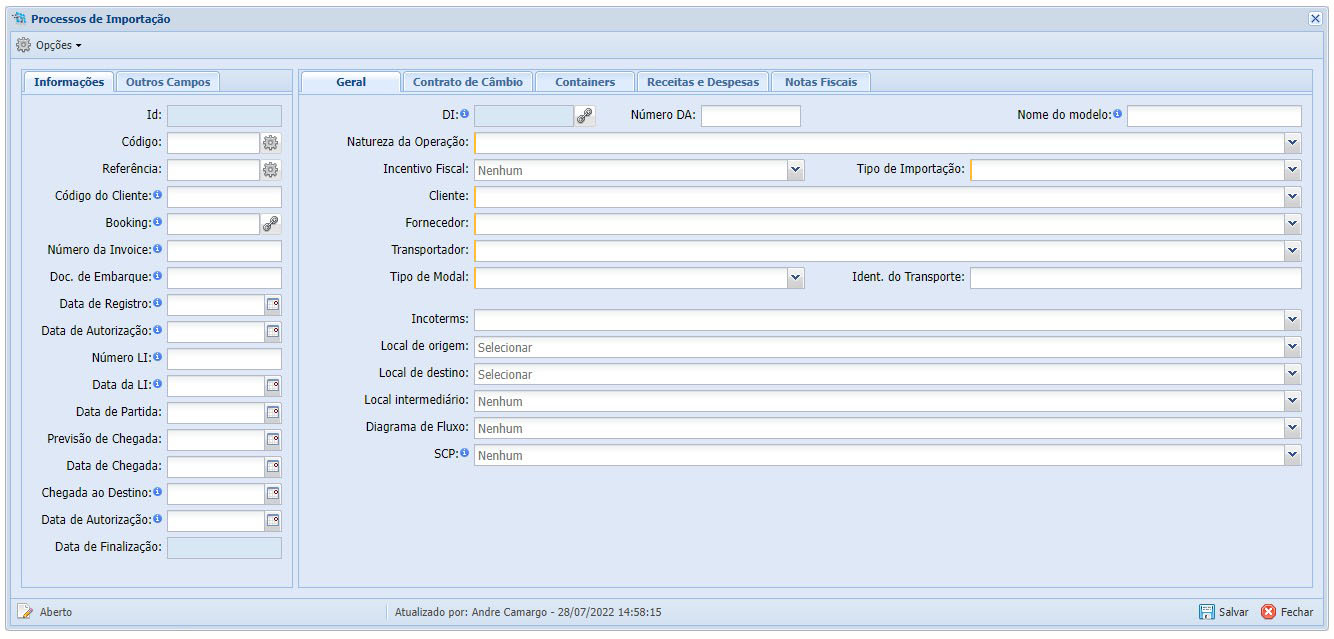Click info icon next to Chegada ao Destino
The image size is (1334, 639).
[158, 492]
